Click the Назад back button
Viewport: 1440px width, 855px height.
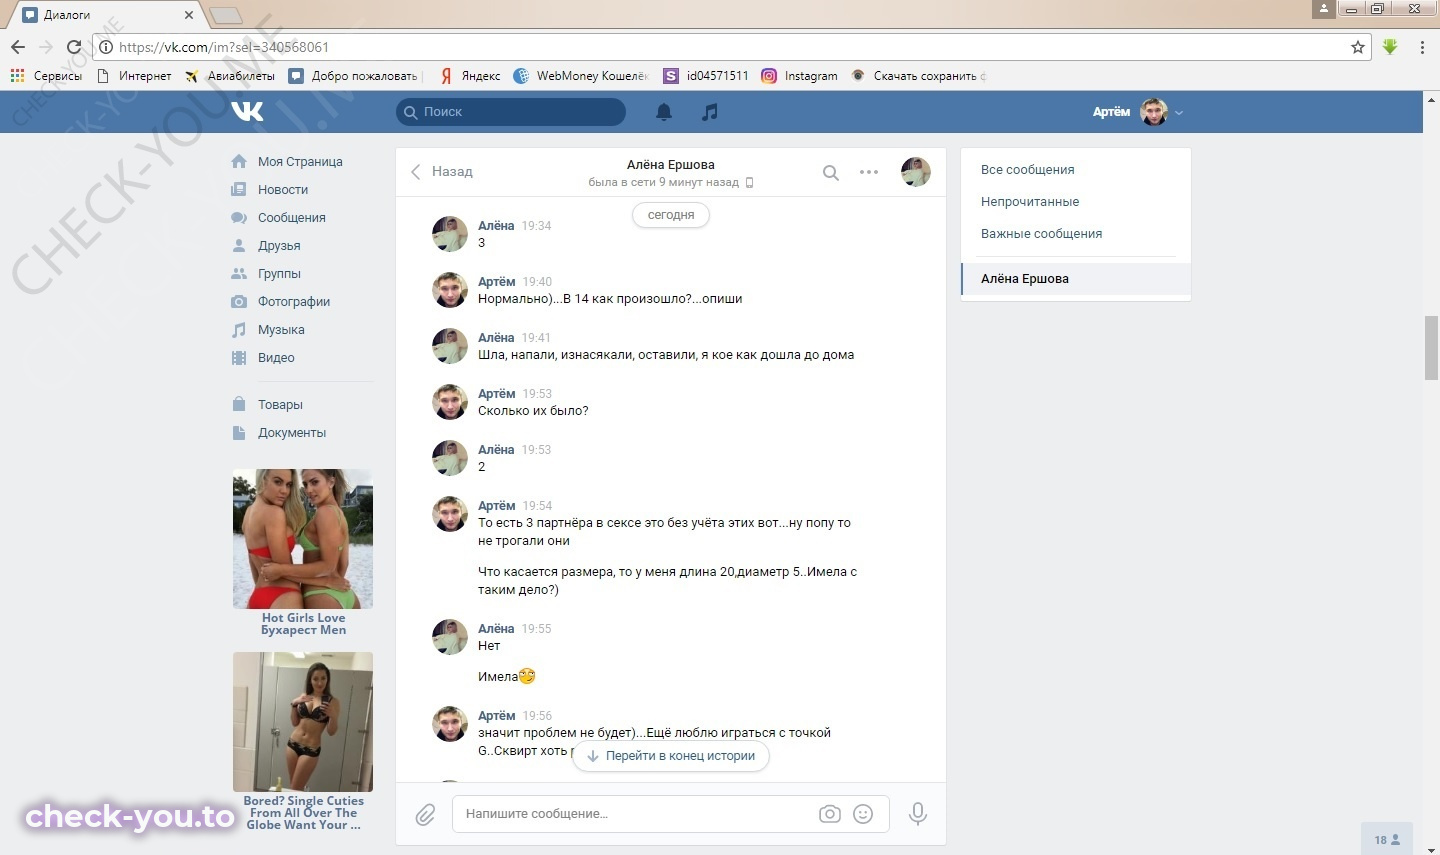[x=442, y=172]
